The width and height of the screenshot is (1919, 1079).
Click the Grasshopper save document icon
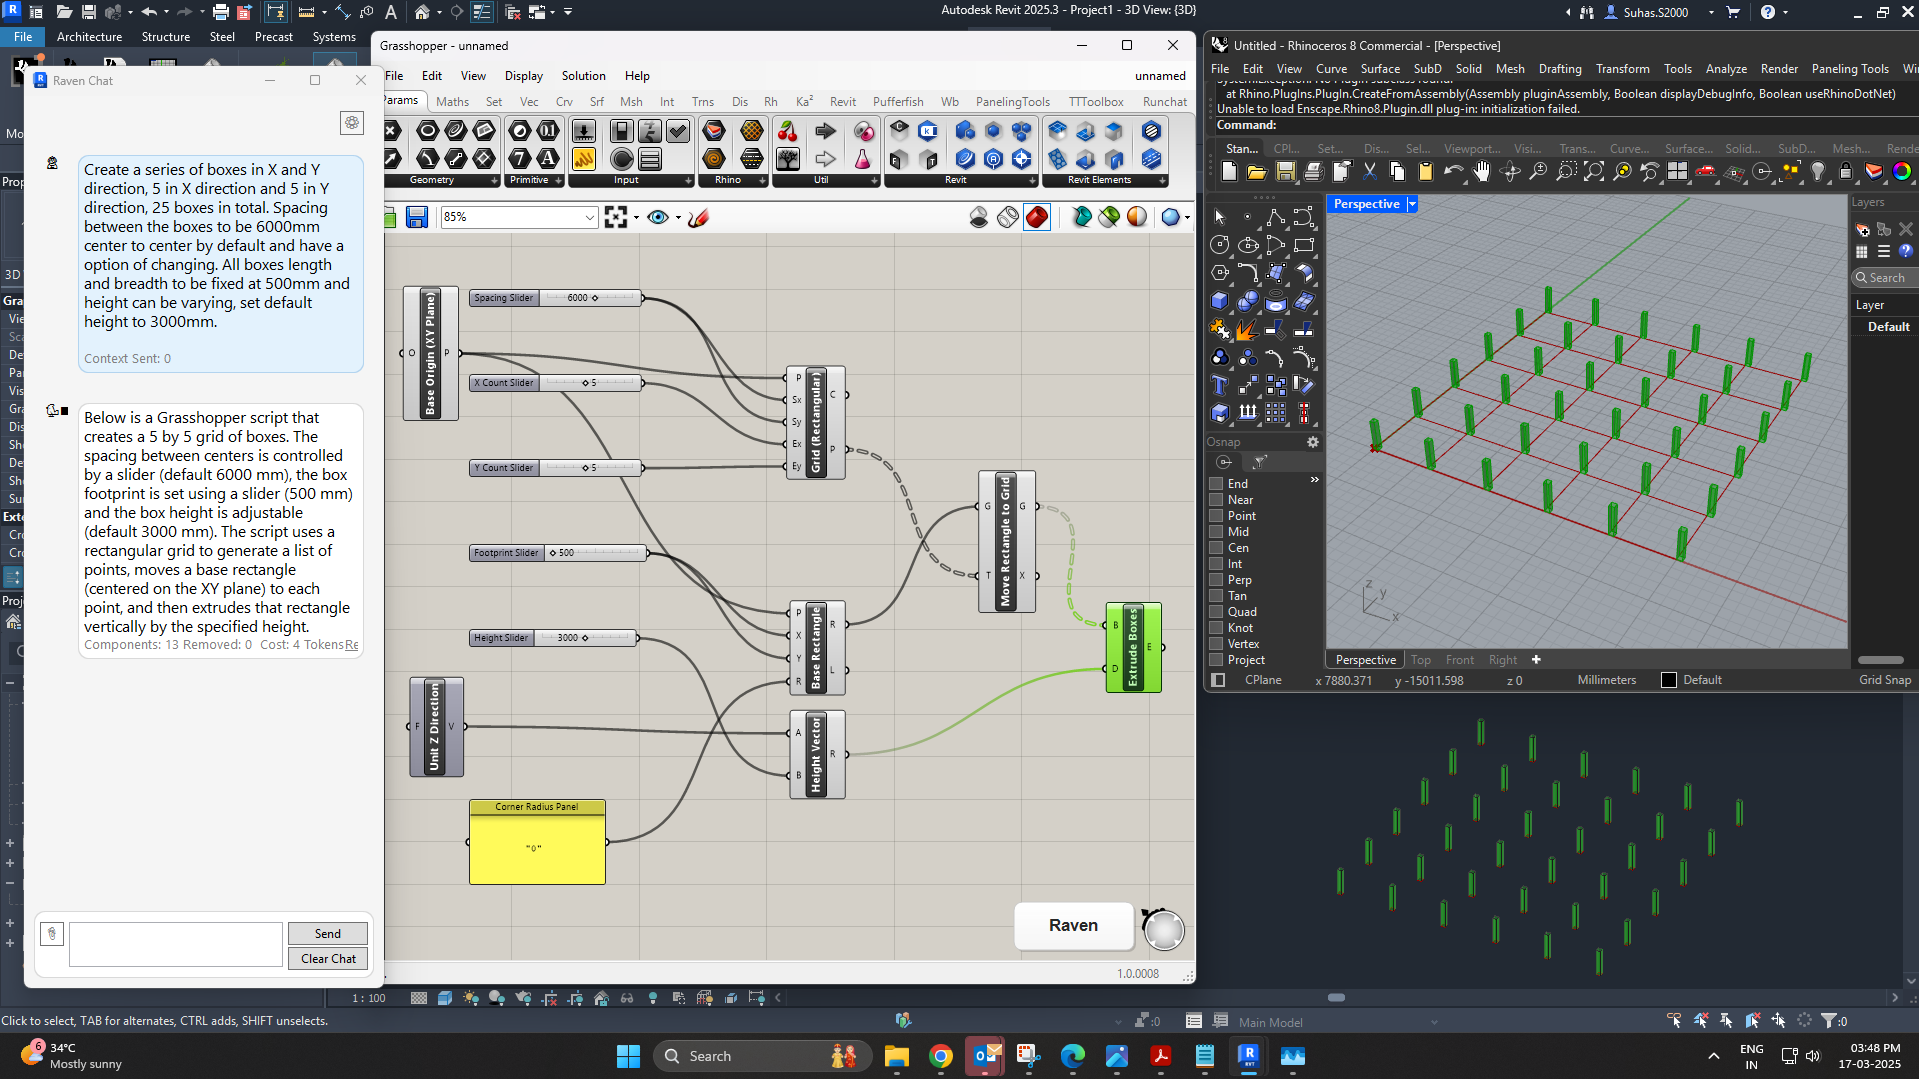coord(417,217)
